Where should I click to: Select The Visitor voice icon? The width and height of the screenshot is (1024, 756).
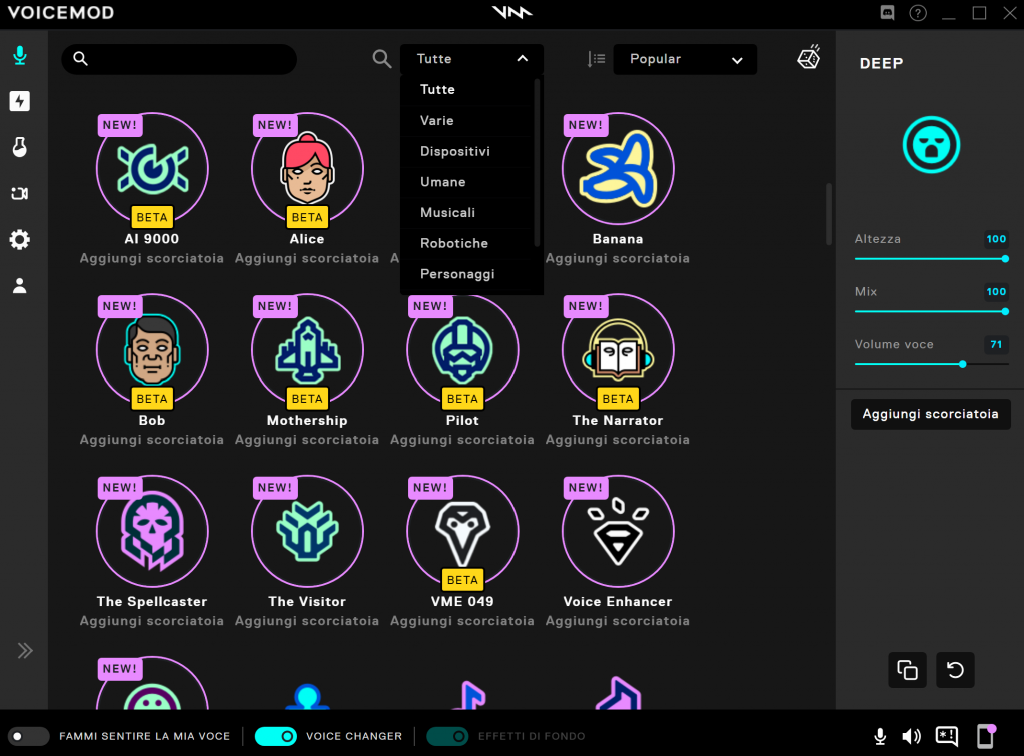coord(307,531)
